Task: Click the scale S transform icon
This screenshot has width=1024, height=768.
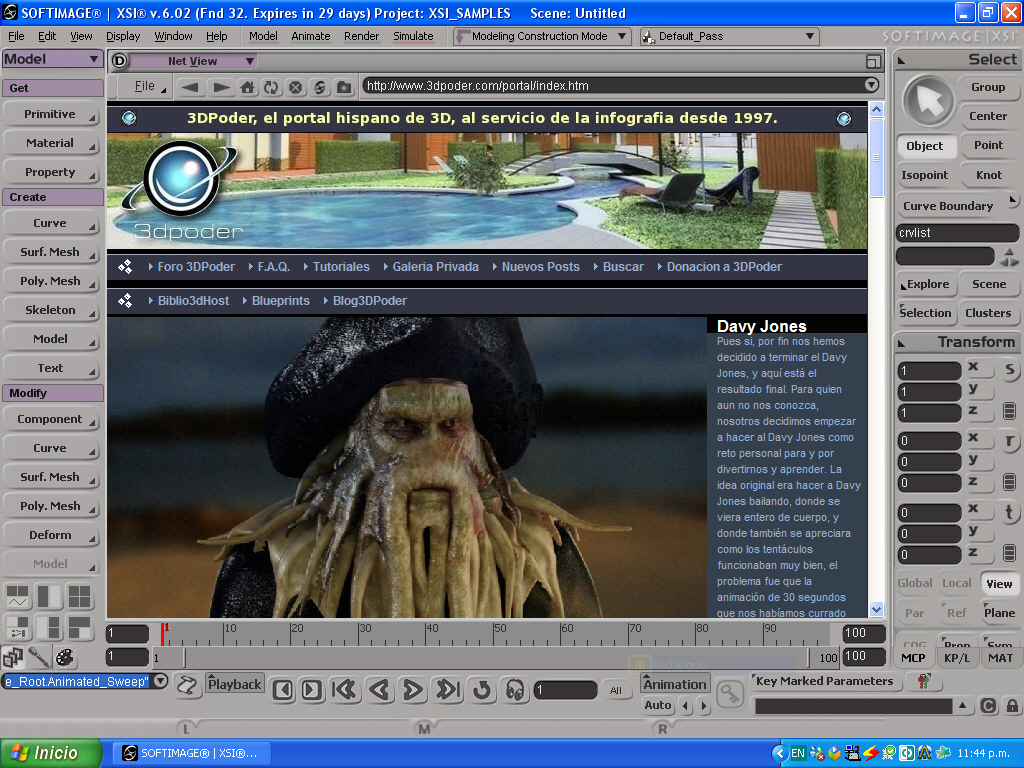Action: (x=1010, y=370)
